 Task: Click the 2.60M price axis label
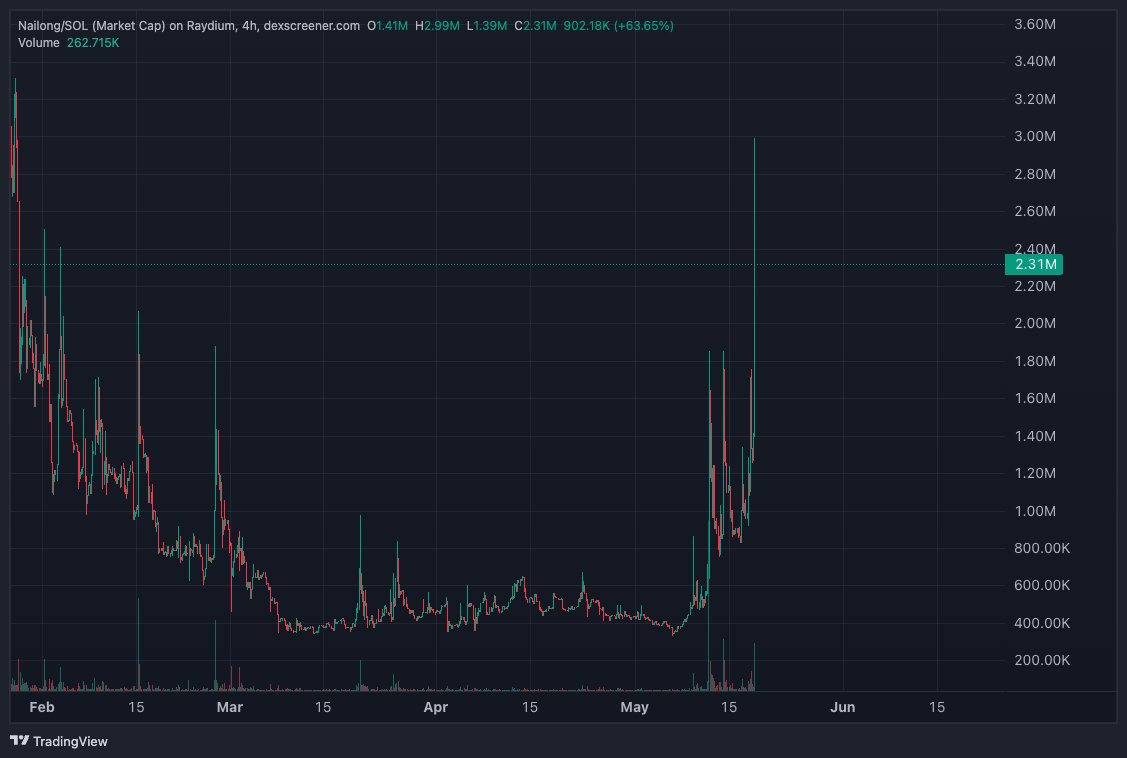(x=1035, y=211)
